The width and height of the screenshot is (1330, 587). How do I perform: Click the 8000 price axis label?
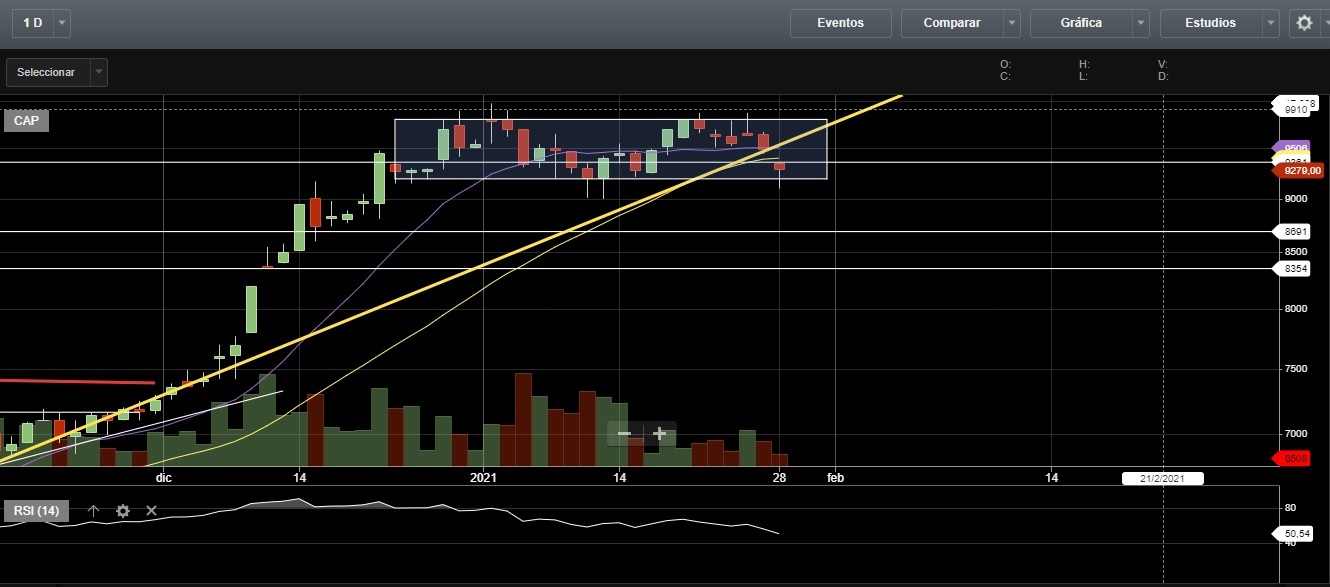1296,309
